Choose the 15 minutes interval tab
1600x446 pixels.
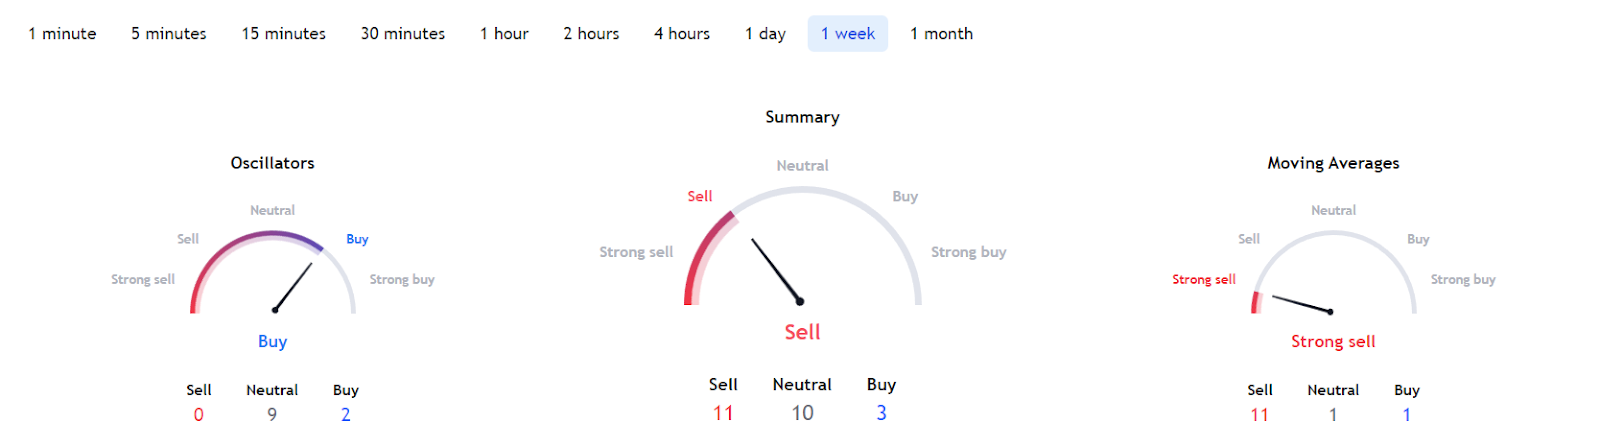tap(284, 34)
